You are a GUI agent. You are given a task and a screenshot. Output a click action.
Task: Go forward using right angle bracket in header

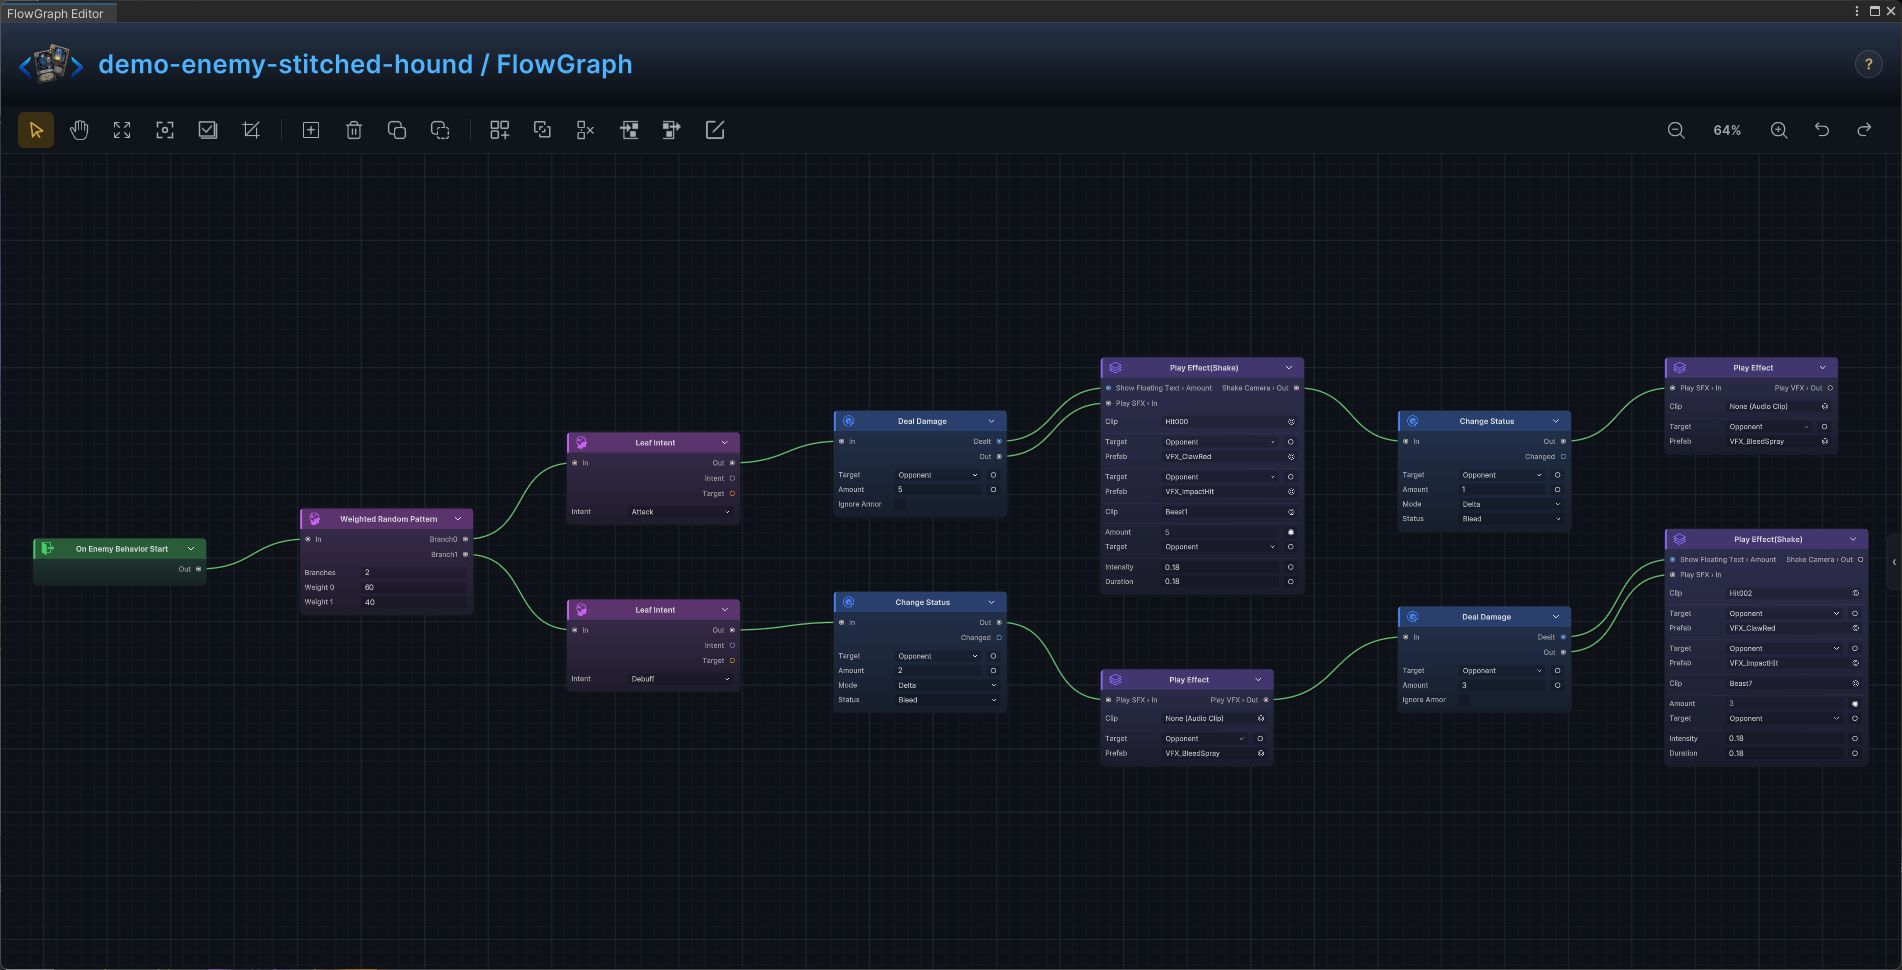(77, 67)
